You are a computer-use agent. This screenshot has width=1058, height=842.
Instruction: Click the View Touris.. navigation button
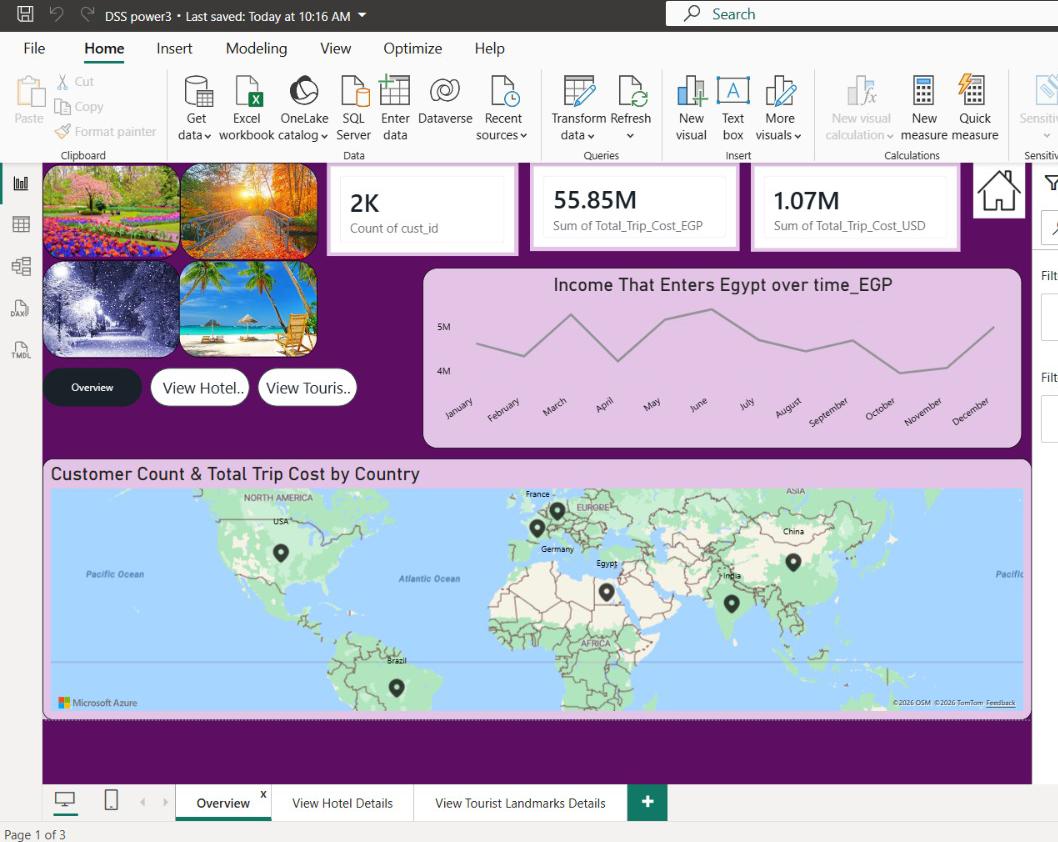click(x=308, y=387)
